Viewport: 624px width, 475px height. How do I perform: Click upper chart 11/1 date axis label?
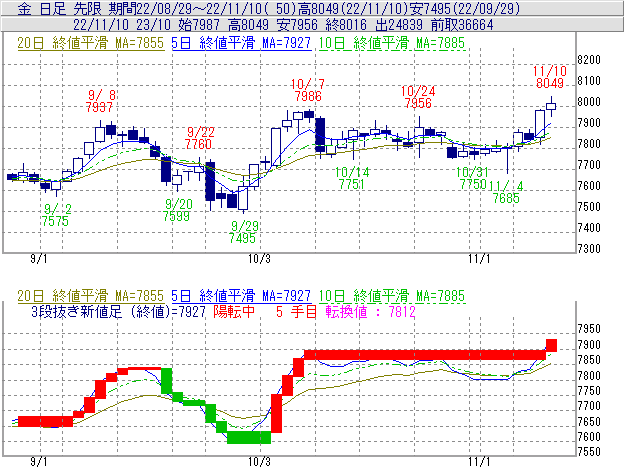click(x=479, y=259)
